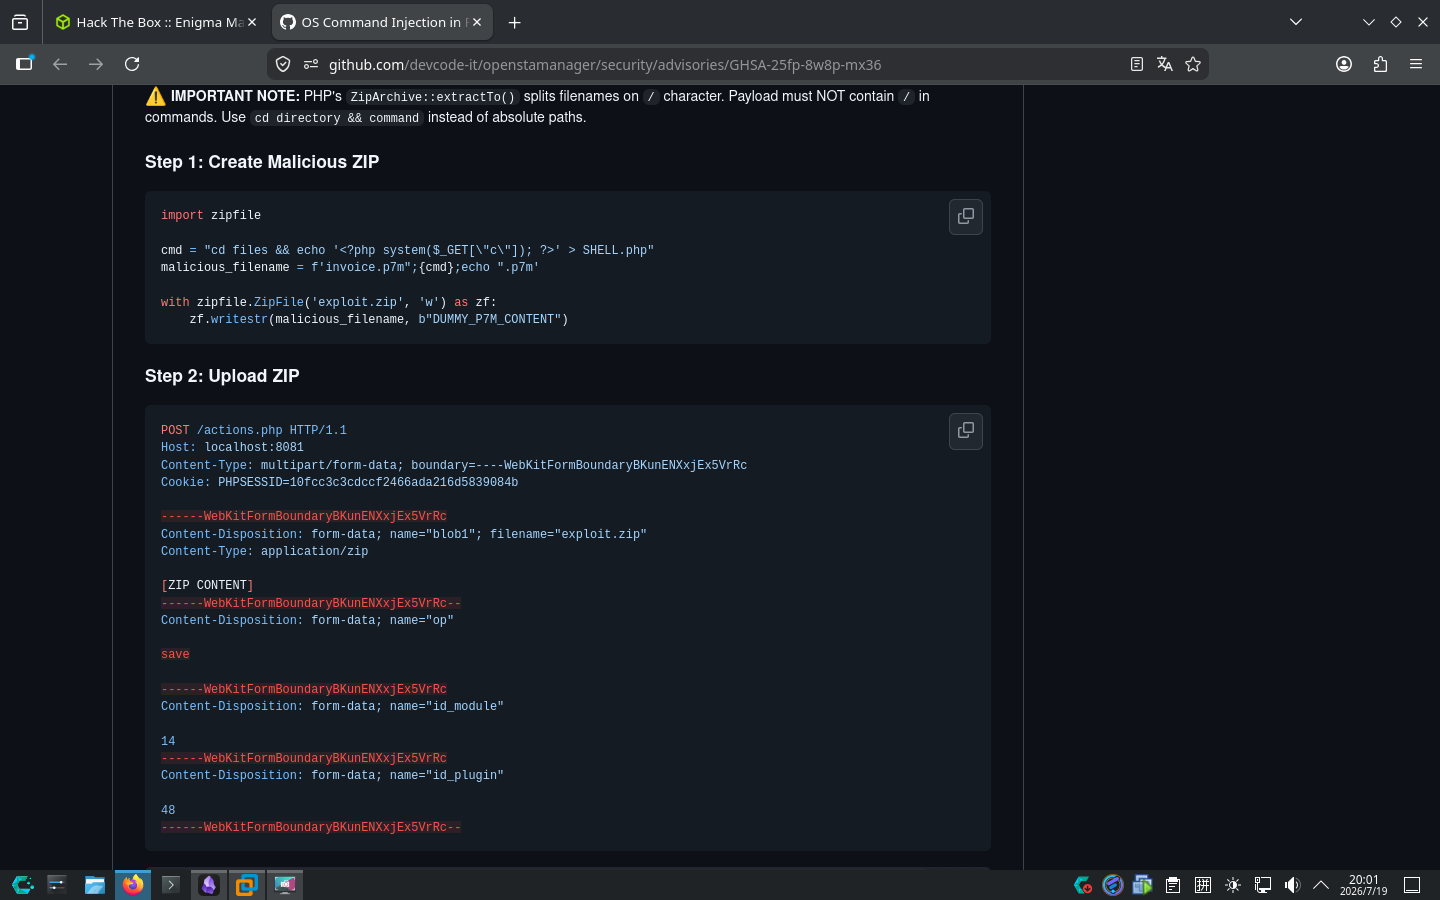View site permissions icon in address bar
Image resolution: width=1440 pixels, height=900 pixels.
311,64
